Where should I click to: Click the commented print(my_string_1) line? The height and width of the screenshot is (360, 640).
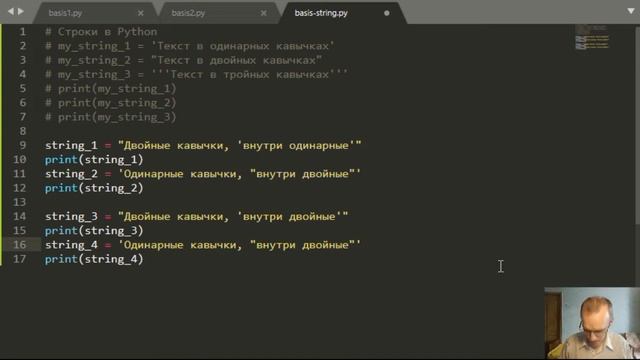pyautogui.click(x=111, y=89)
